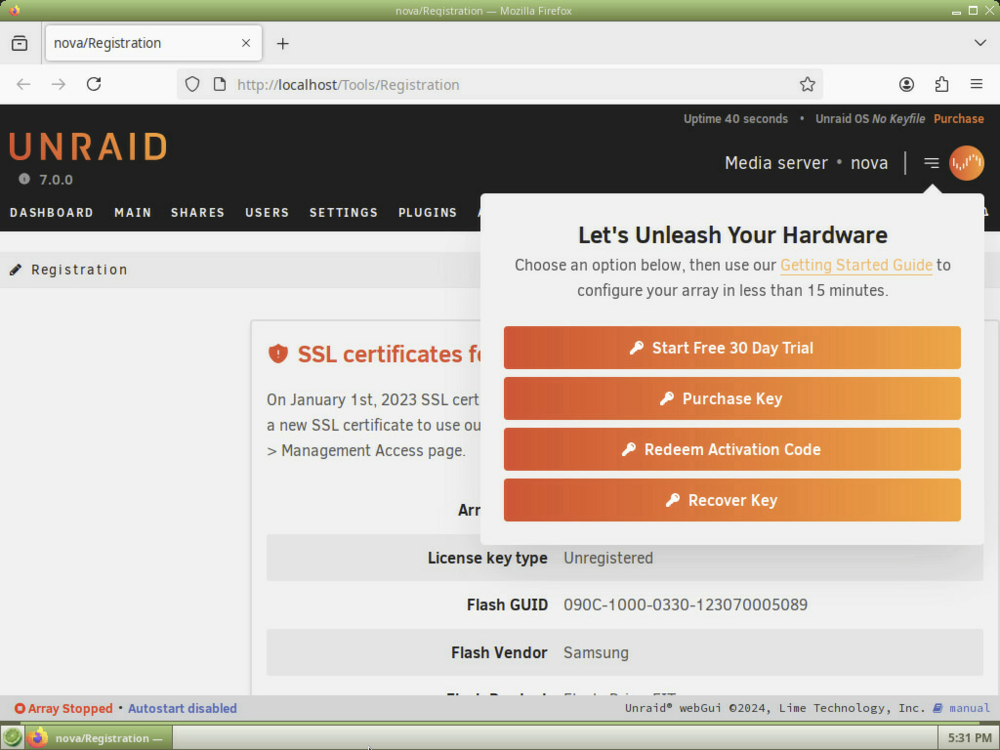Open the PLUGINS menu

point(427,212)
